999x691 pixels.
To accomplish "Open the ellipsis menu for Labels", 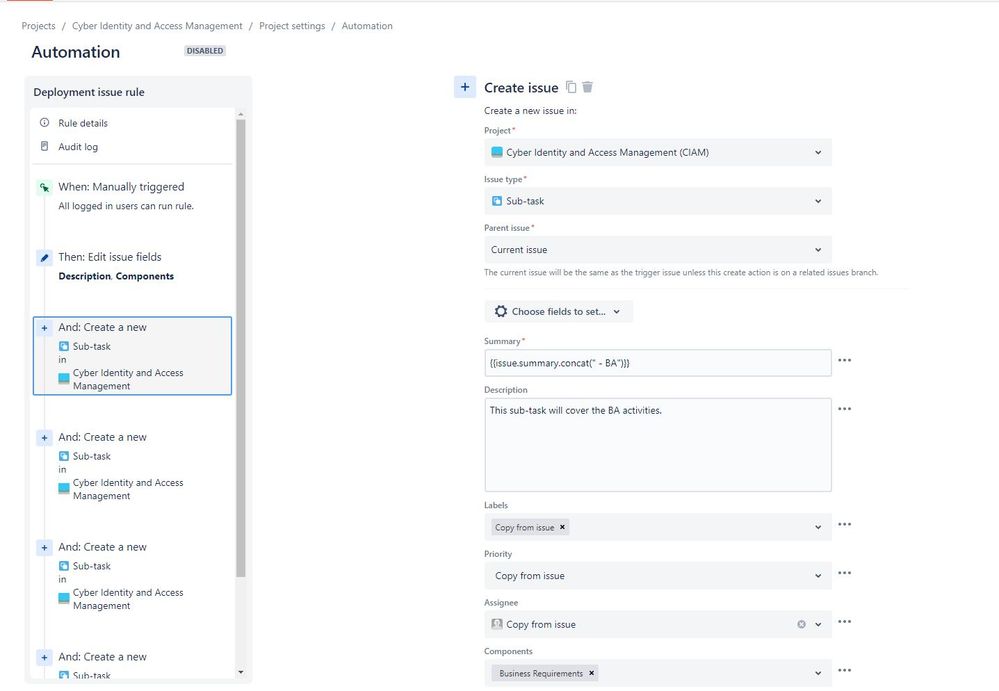I will pyautogui.click(x=845, y=524).
